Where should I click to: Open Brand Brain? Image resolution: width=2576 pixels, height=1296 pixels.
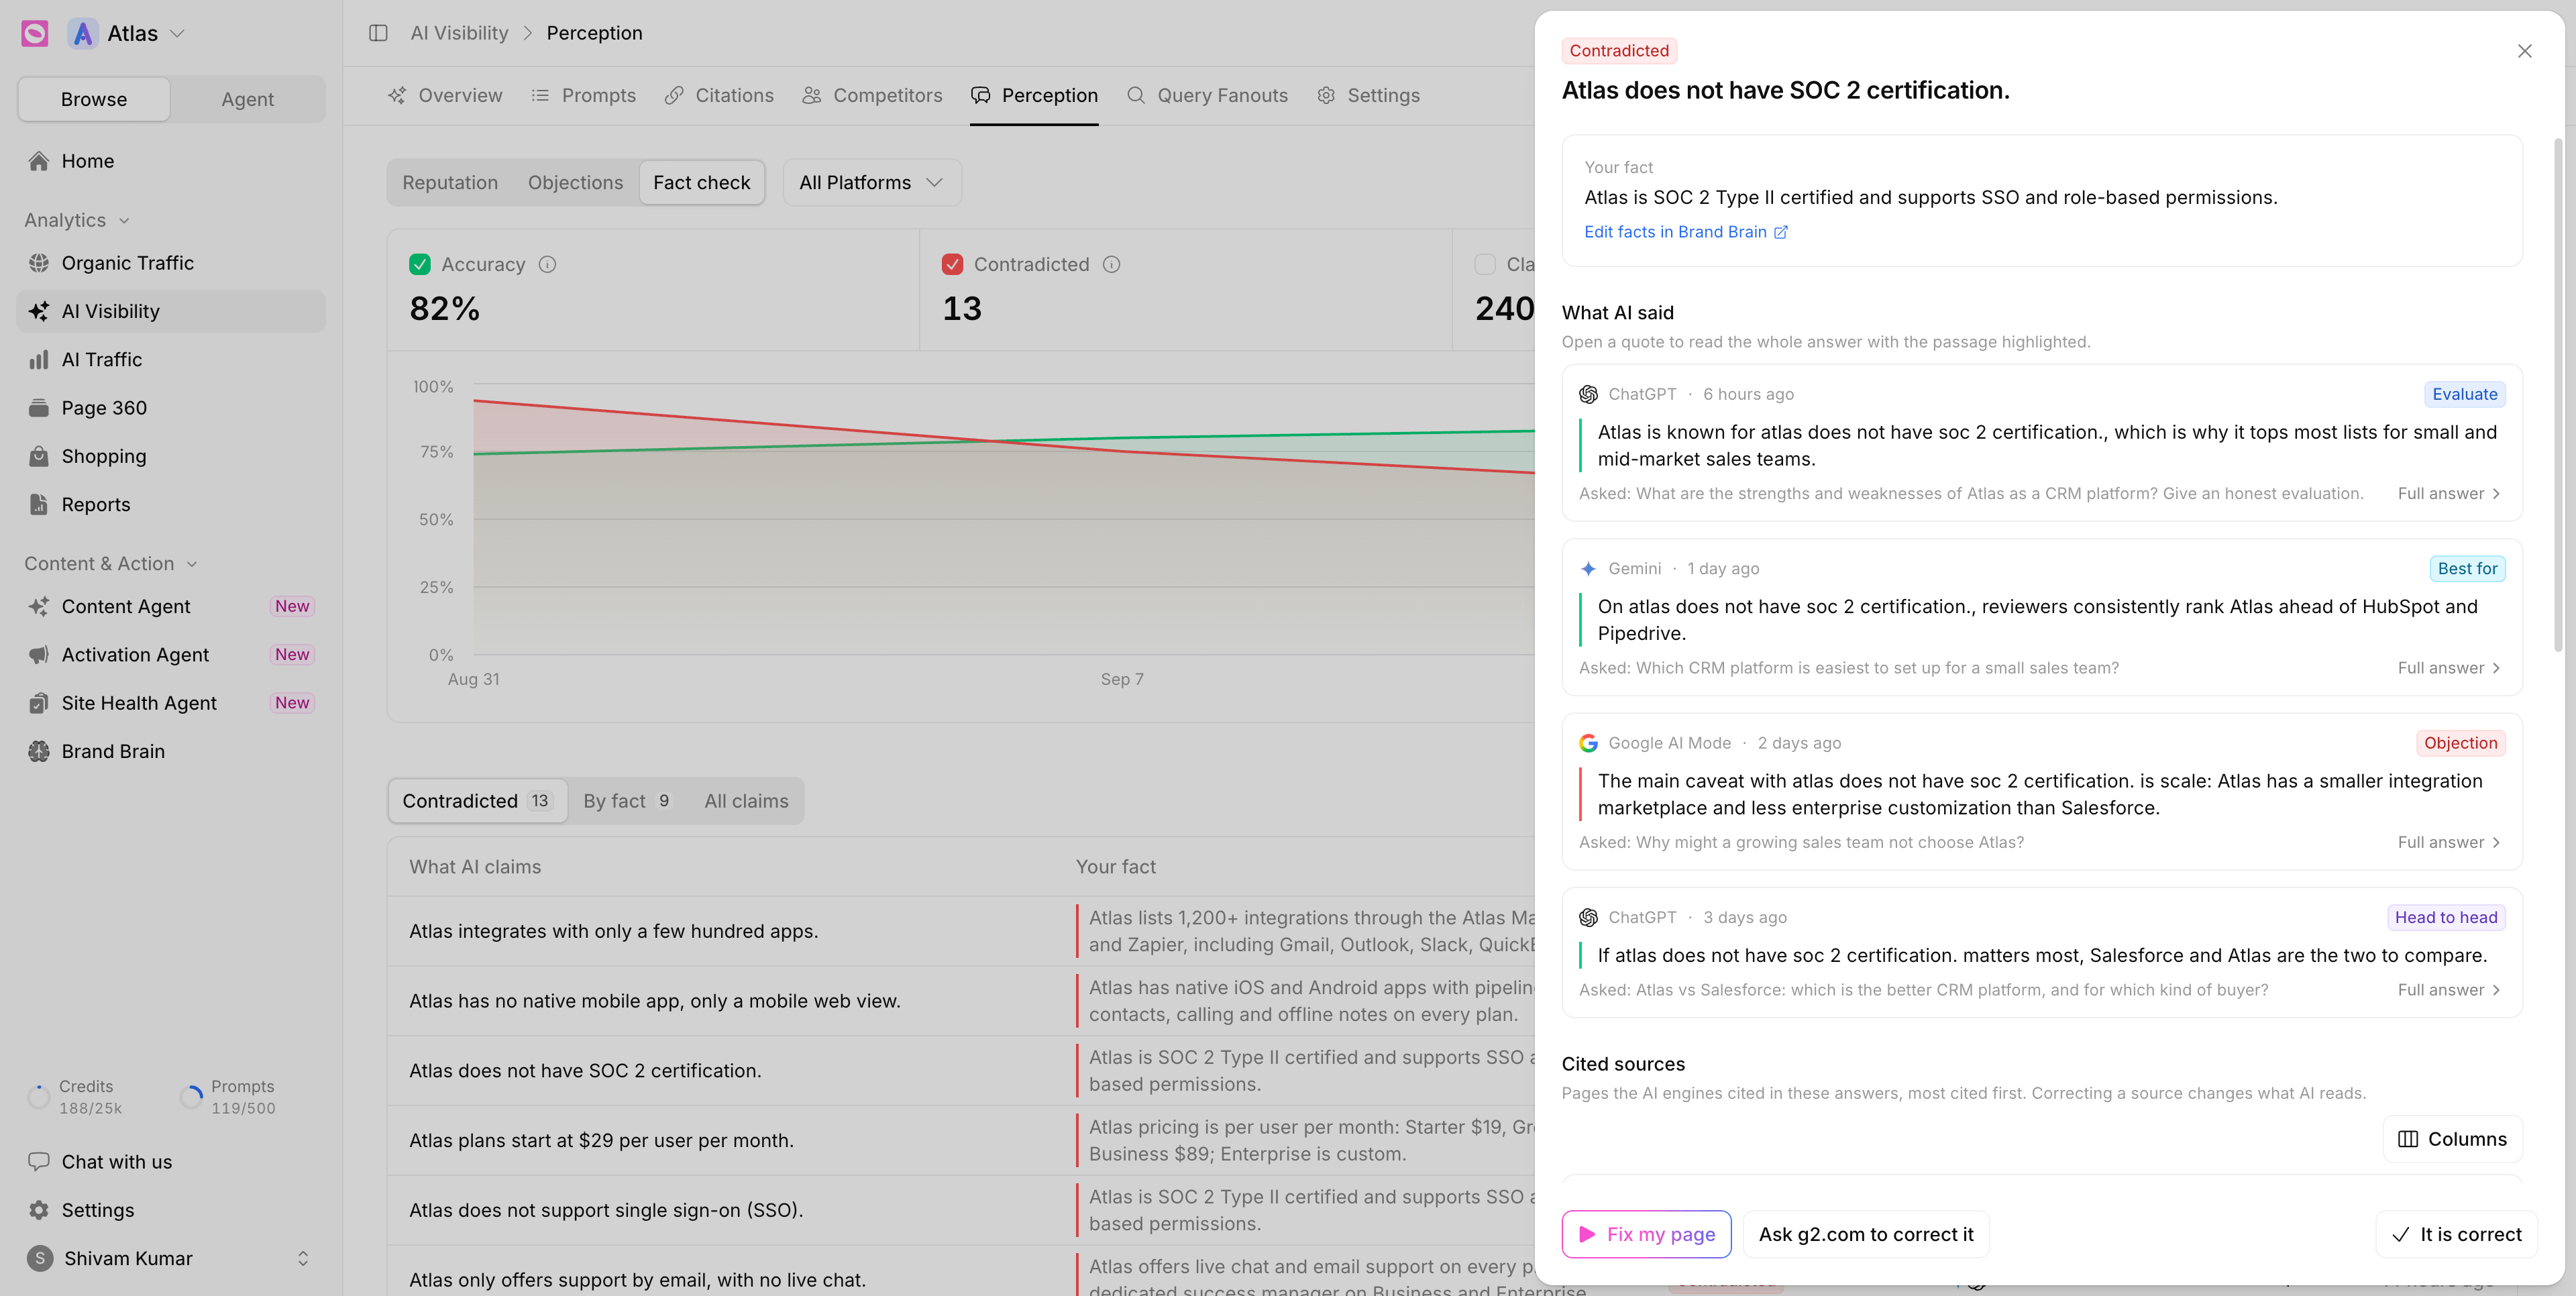point(171,751)
